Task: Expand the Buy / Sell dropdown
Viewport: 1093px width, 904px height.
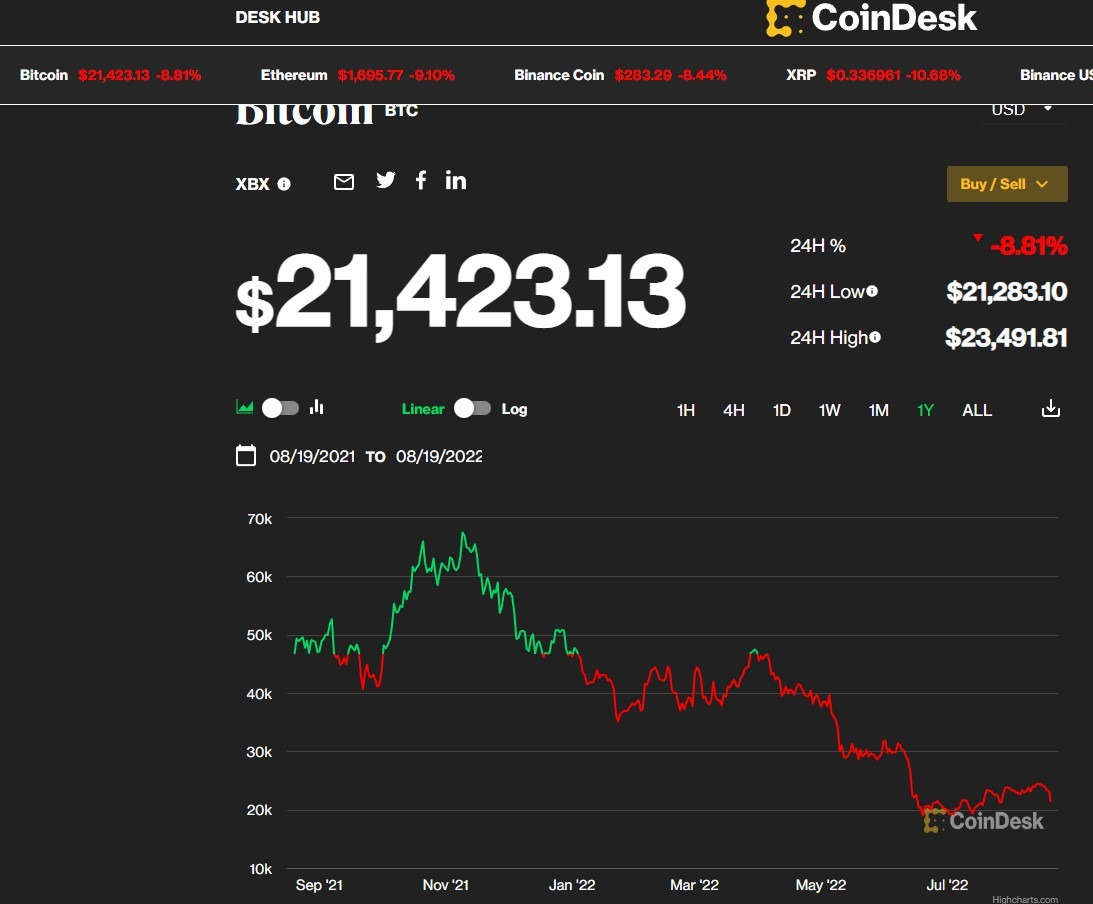Action: tap(1007, 184)
